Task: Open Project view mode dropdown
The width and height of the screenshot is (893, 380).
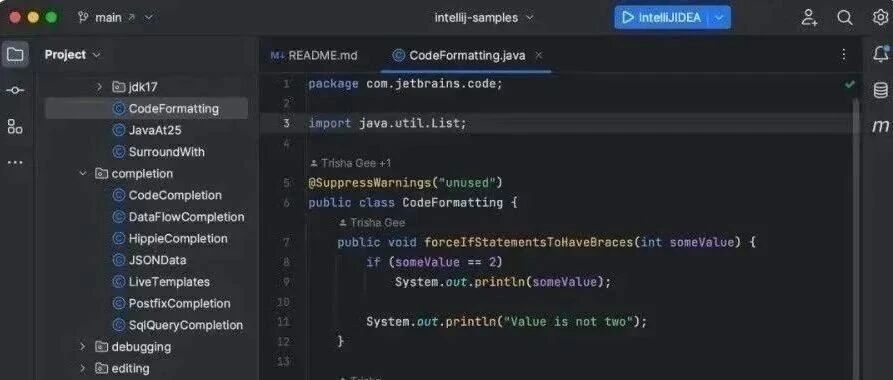Action: click(x=72, y=55)
